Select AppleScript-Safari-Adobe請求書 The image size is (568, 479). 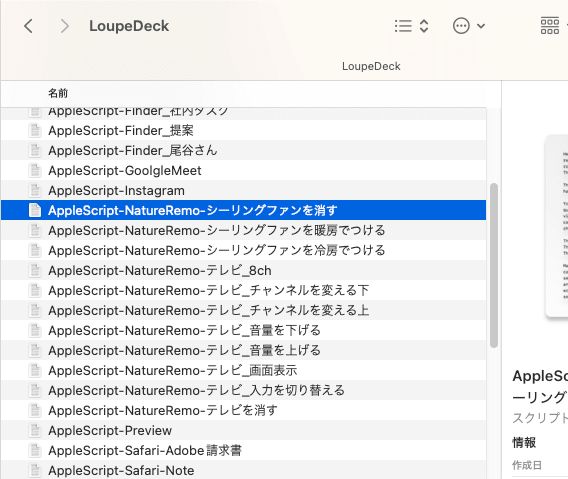point(243,450)
